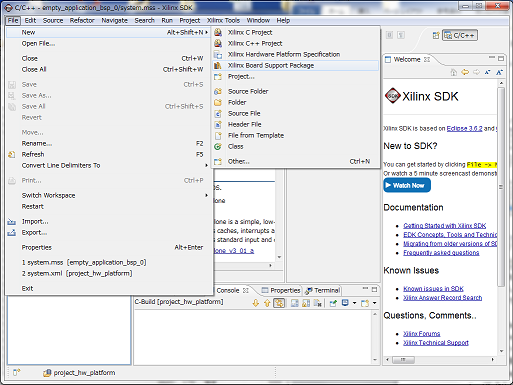Toggle the console scroll lock icon

pos(279,303)
